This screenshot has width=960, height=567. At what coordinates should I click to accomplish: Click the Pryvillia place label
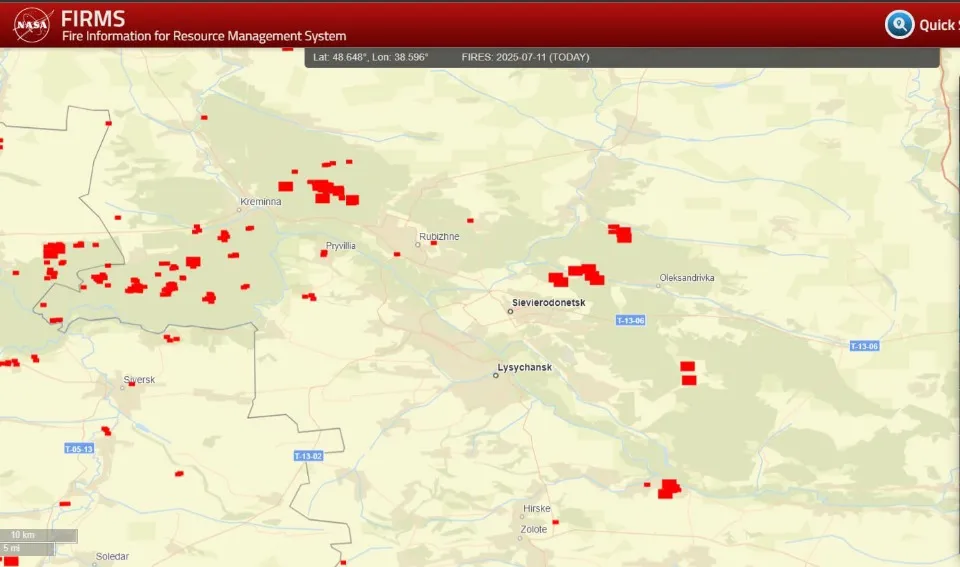click(340, 246)
